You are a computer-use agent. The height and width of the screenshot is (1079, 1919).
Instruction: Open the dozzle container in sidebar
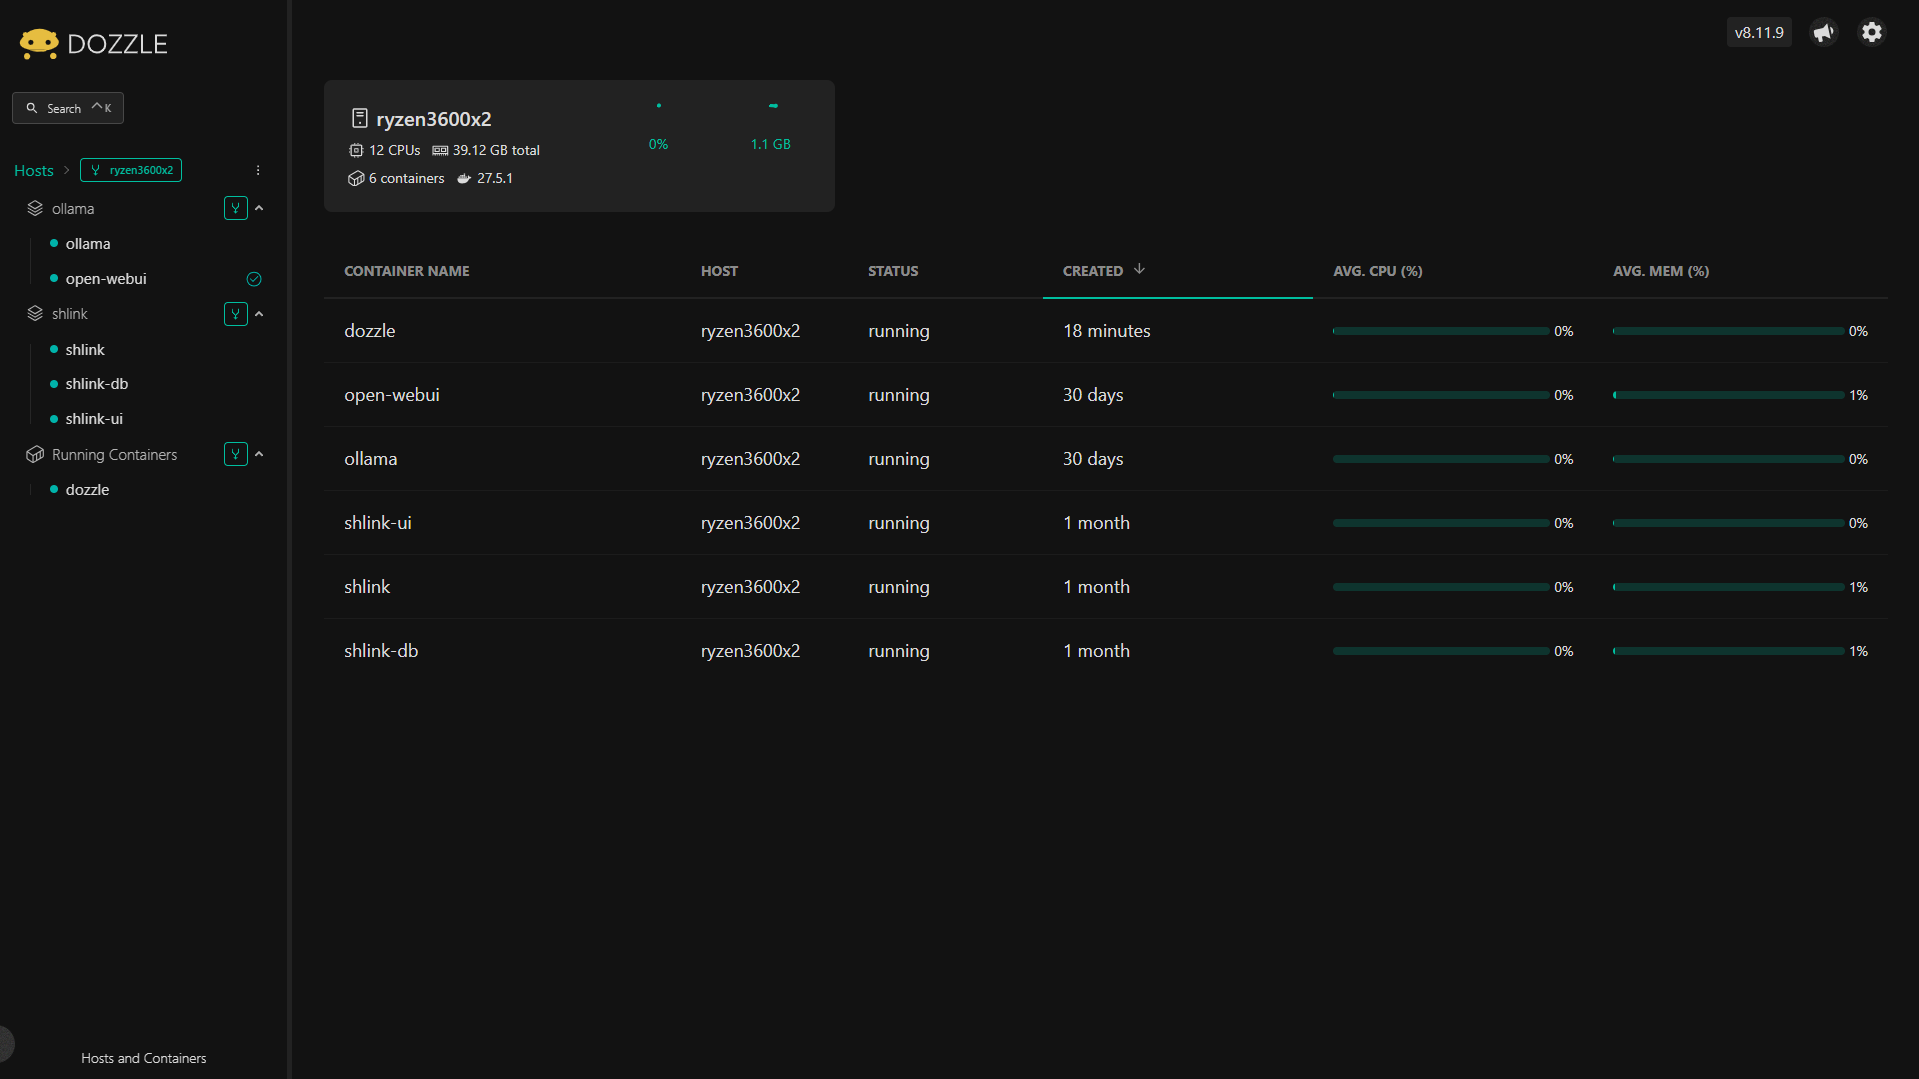pyautogui.click(x=87, y=490)
